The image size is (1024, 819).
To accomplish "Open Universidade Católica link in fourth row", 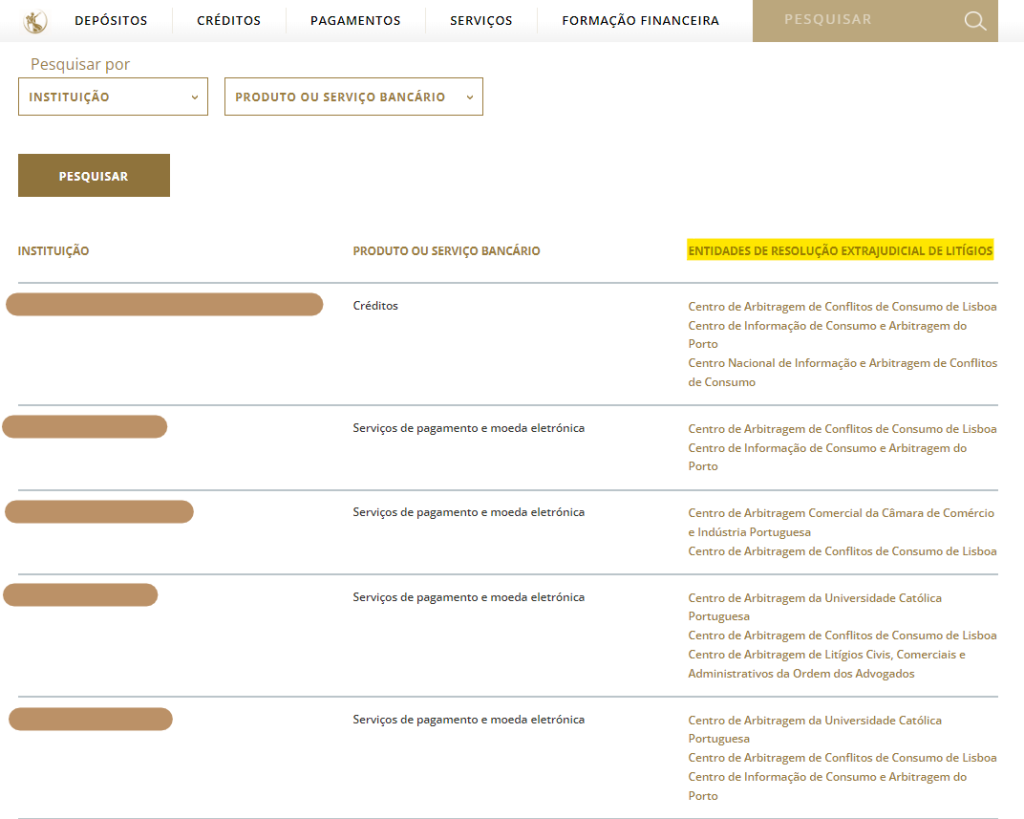I will (x=815, y=607).
